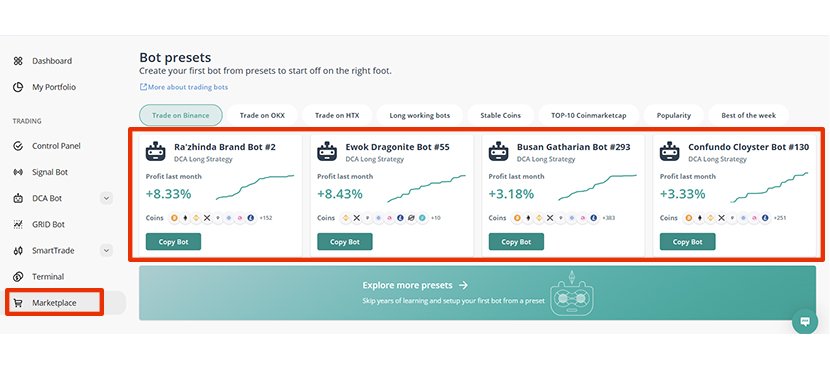Click the Ra'zhinda Brand Bot robot icon
830x370 pixels.
click(x=156, y=151)
